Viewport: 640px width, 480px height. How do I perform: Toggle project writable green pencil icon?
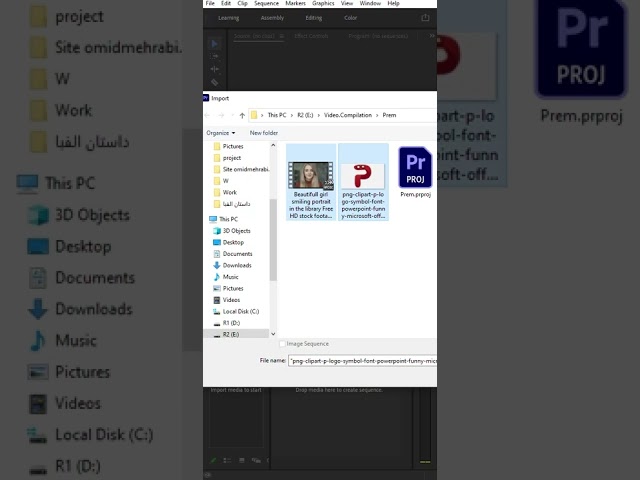click(x=213, y=460)
